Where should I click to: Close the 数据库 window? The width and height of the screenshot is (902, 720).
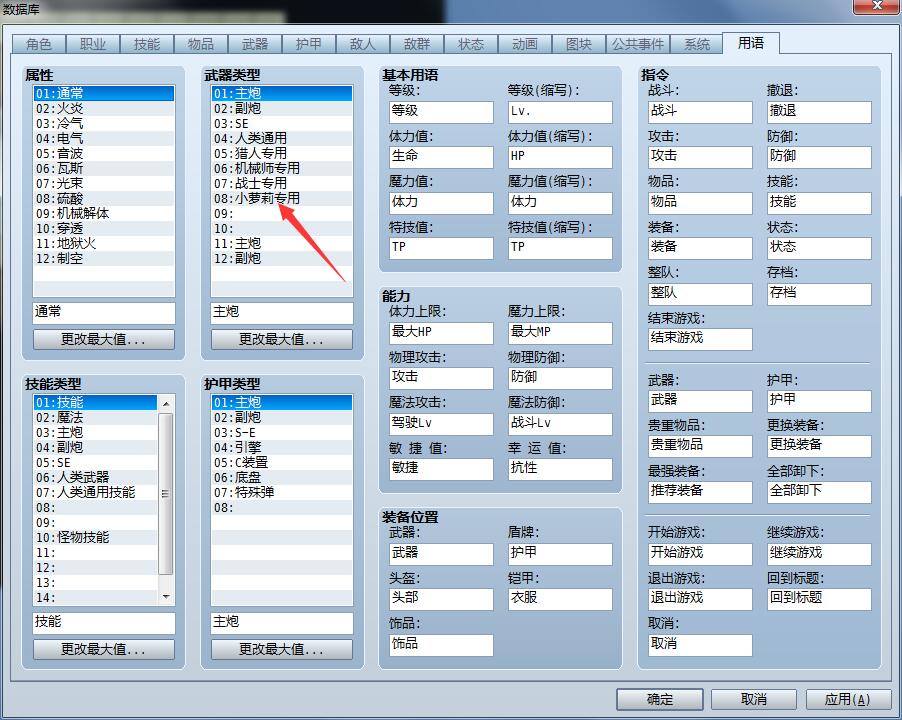click(x=877, y=6)
